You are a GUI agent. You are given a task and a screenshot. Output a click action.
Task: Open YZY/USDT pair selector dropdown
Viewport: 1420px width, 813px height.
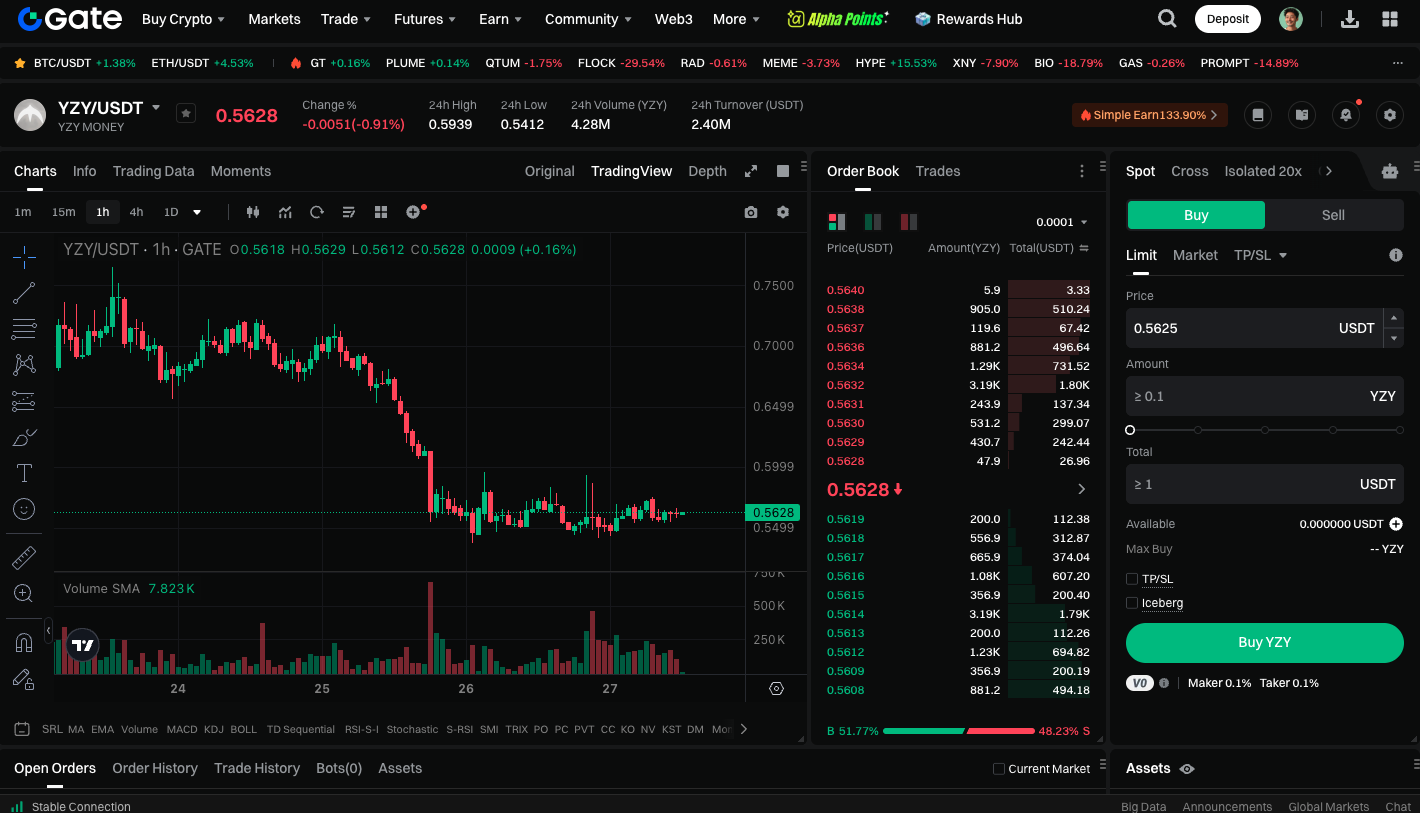[x=156, y=107]
